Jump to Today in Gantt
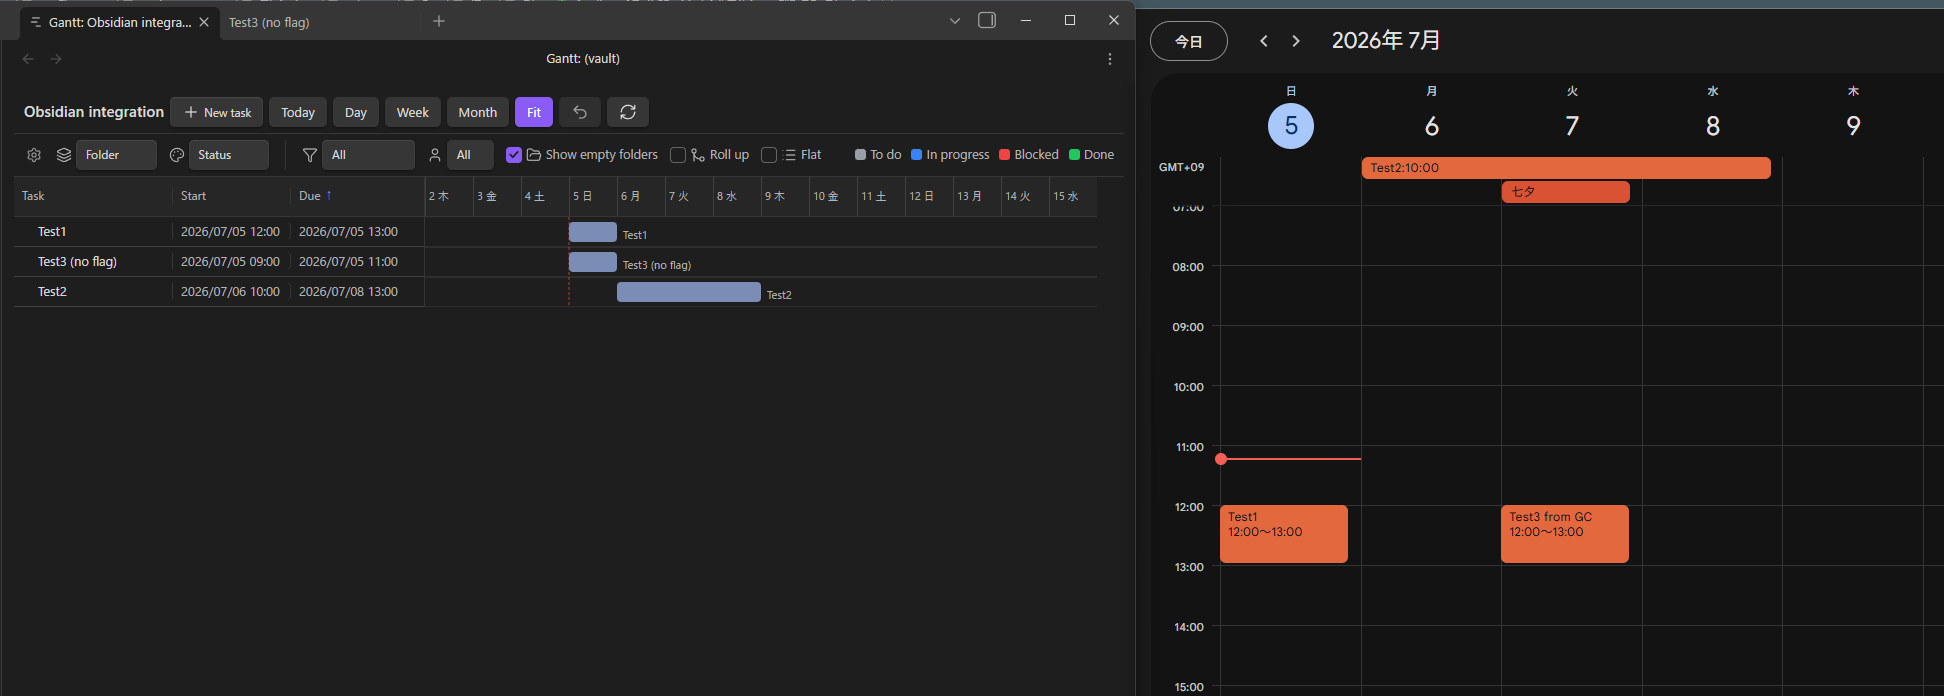The image size is (1944, 696). click(x=298, y=112)
